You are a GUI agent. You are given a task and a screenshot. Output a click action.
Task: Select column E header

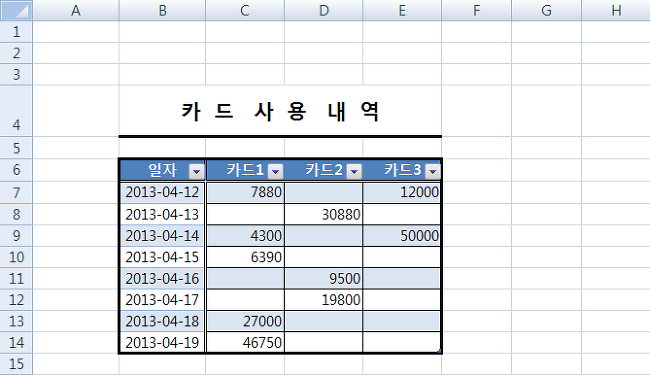pos(402,10)
